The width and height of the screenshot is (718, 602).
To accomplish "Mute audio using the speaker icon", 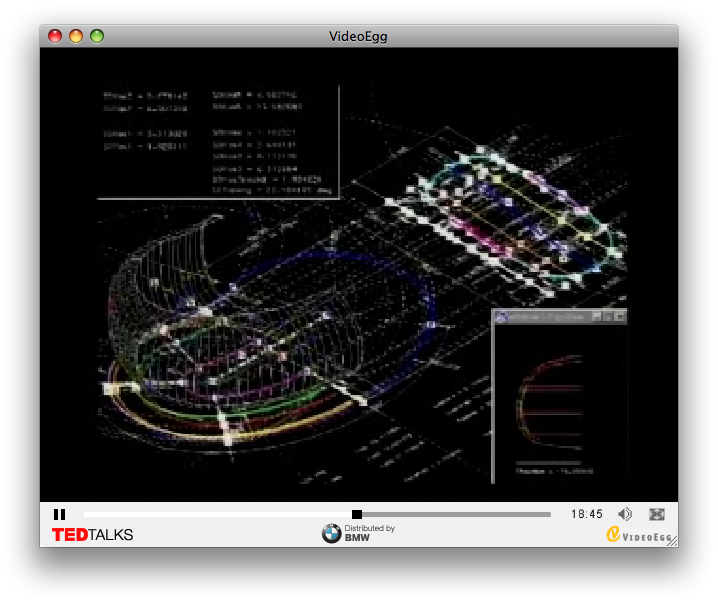I will point(625,514).
